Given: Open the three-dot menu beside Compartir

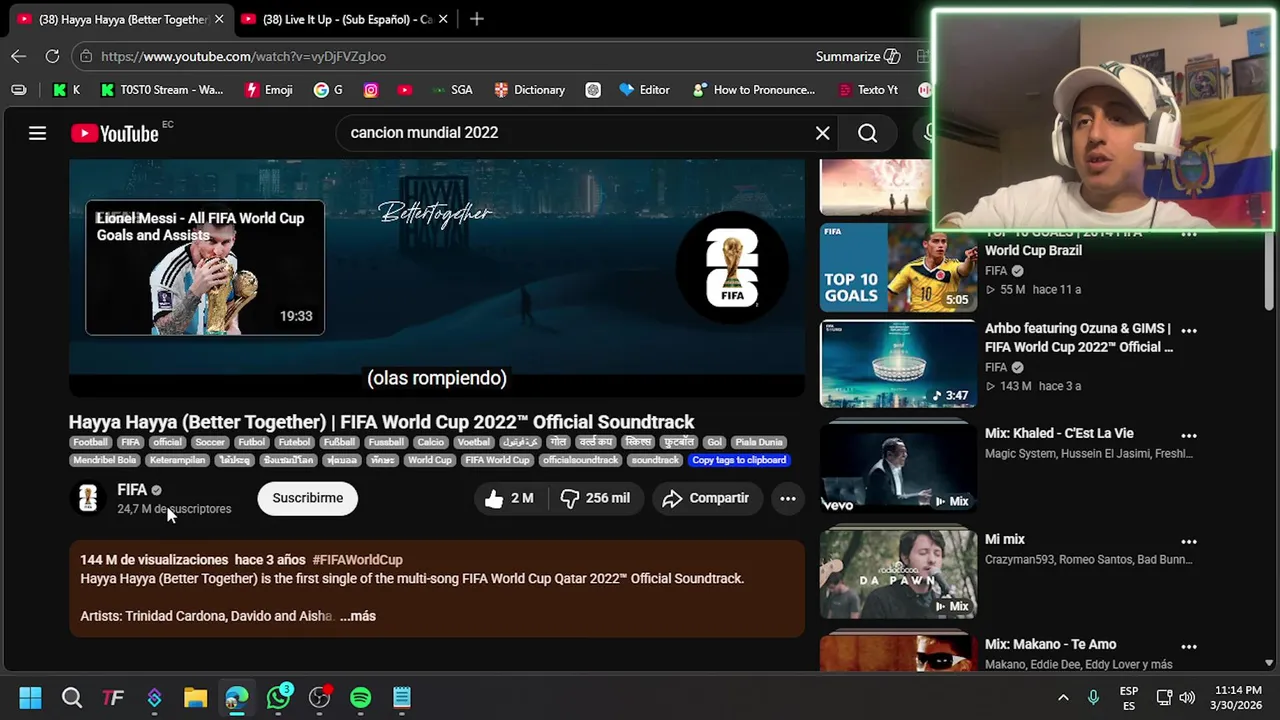Looking at the screenshot, I should click(788, 498).
